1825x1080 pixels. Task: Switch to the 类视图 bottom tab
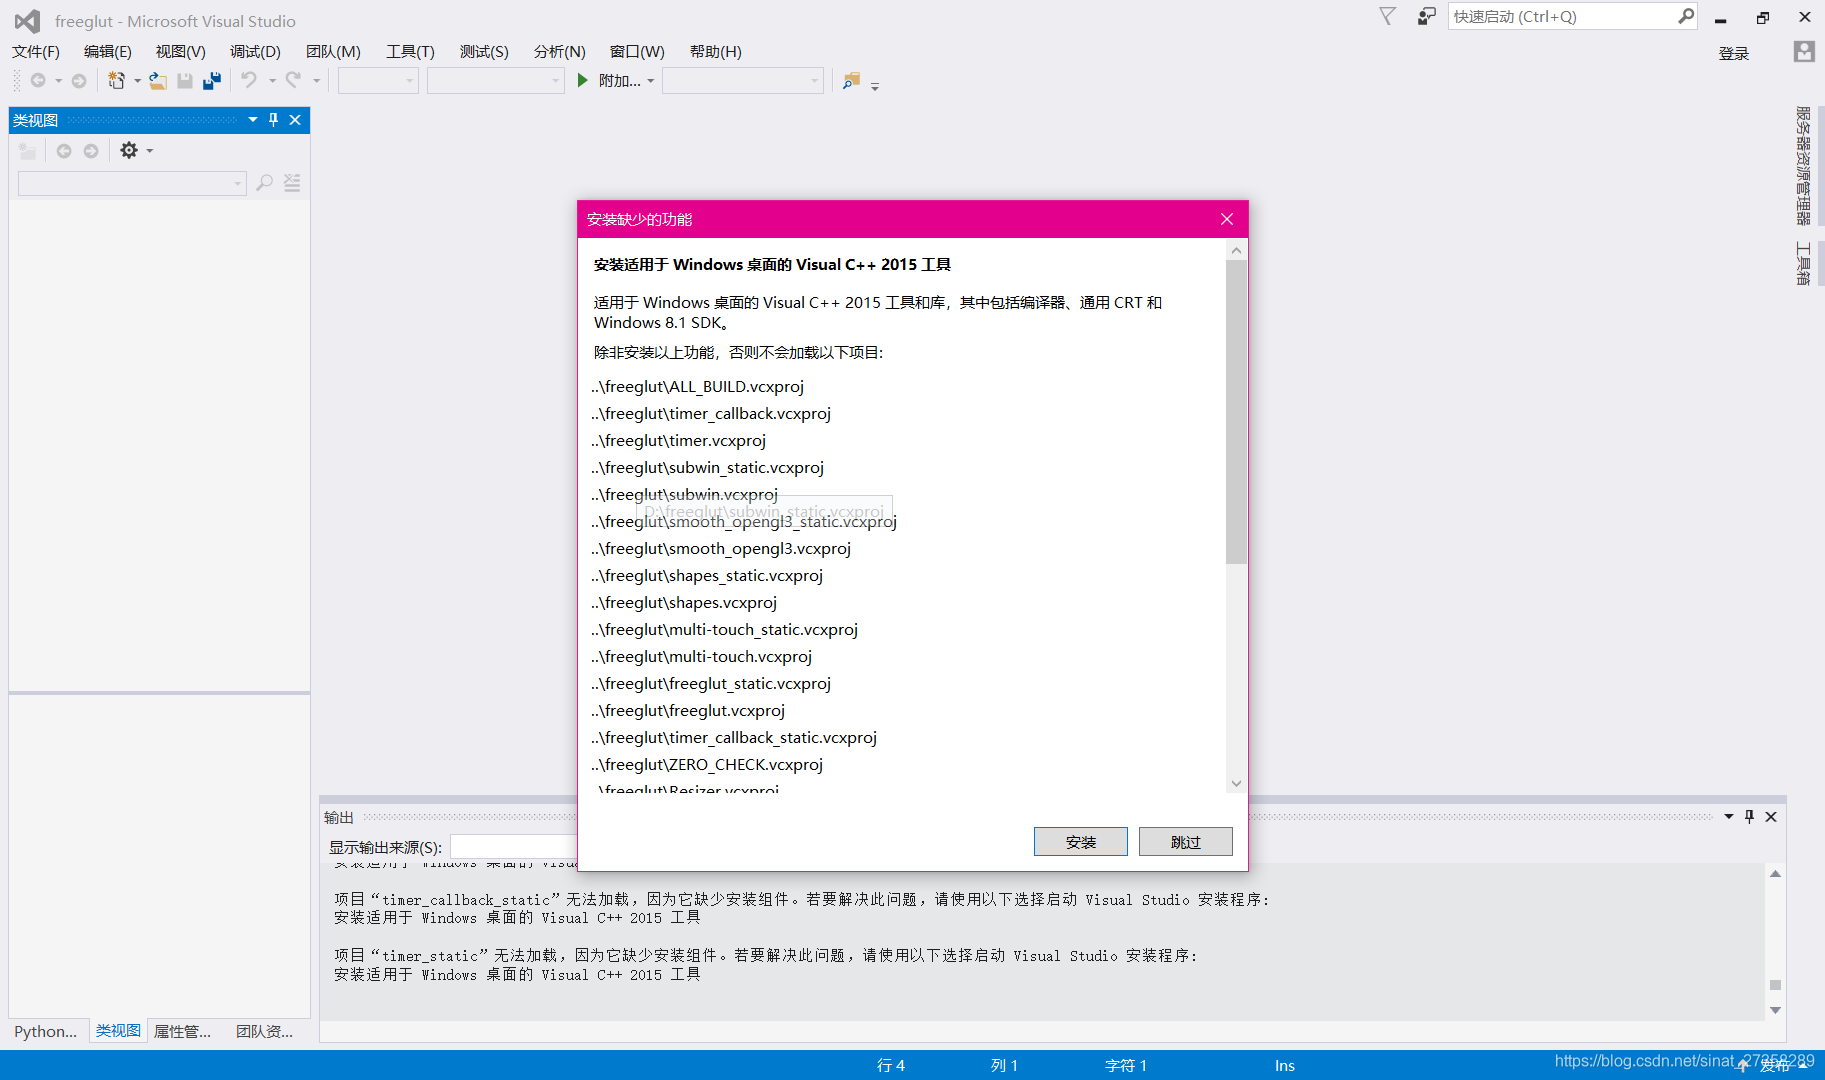tap(118, 1031)
